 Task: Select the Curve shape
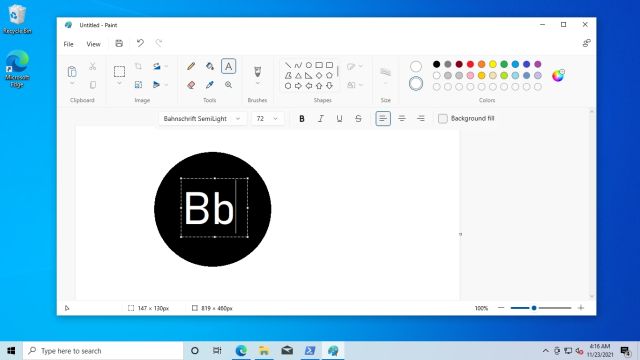[x=298, y=65]
